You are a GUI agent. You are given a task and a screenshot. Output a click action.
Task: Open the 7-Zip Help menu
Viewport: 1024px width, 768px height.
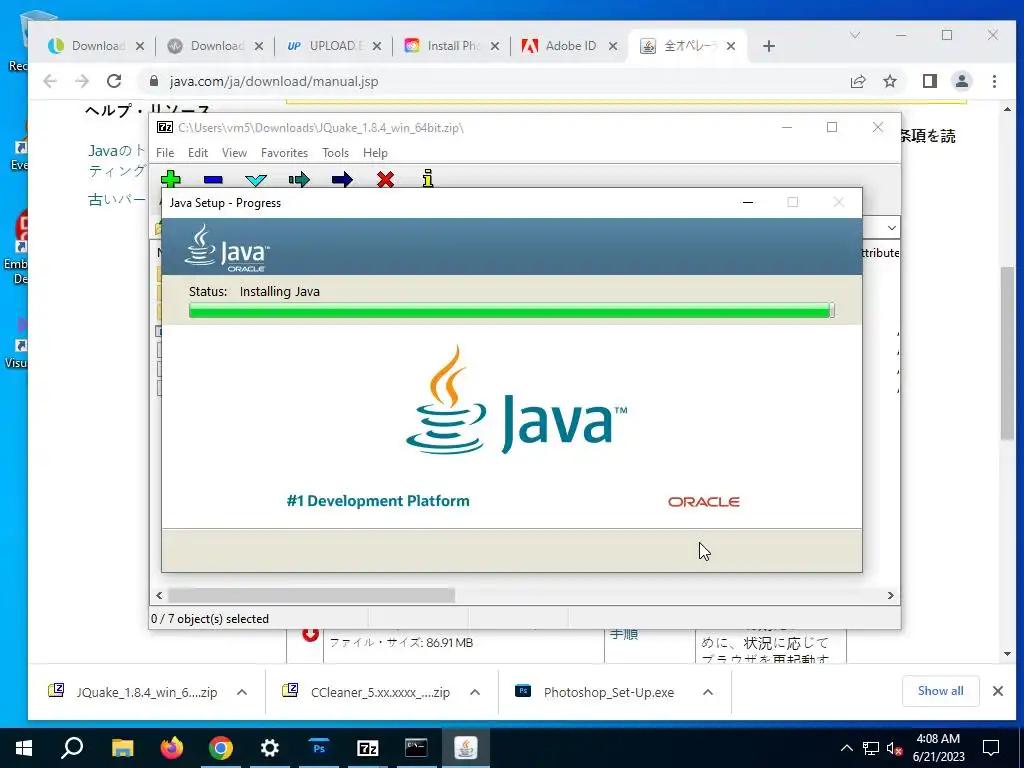(376, 153)
